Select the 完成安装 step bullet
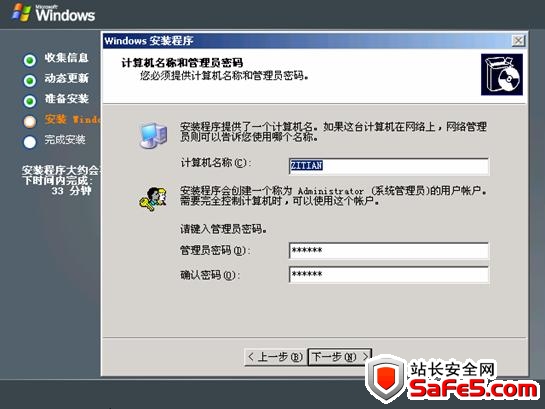The width and height of the screenshot is (545, 409). pos(30,142)
